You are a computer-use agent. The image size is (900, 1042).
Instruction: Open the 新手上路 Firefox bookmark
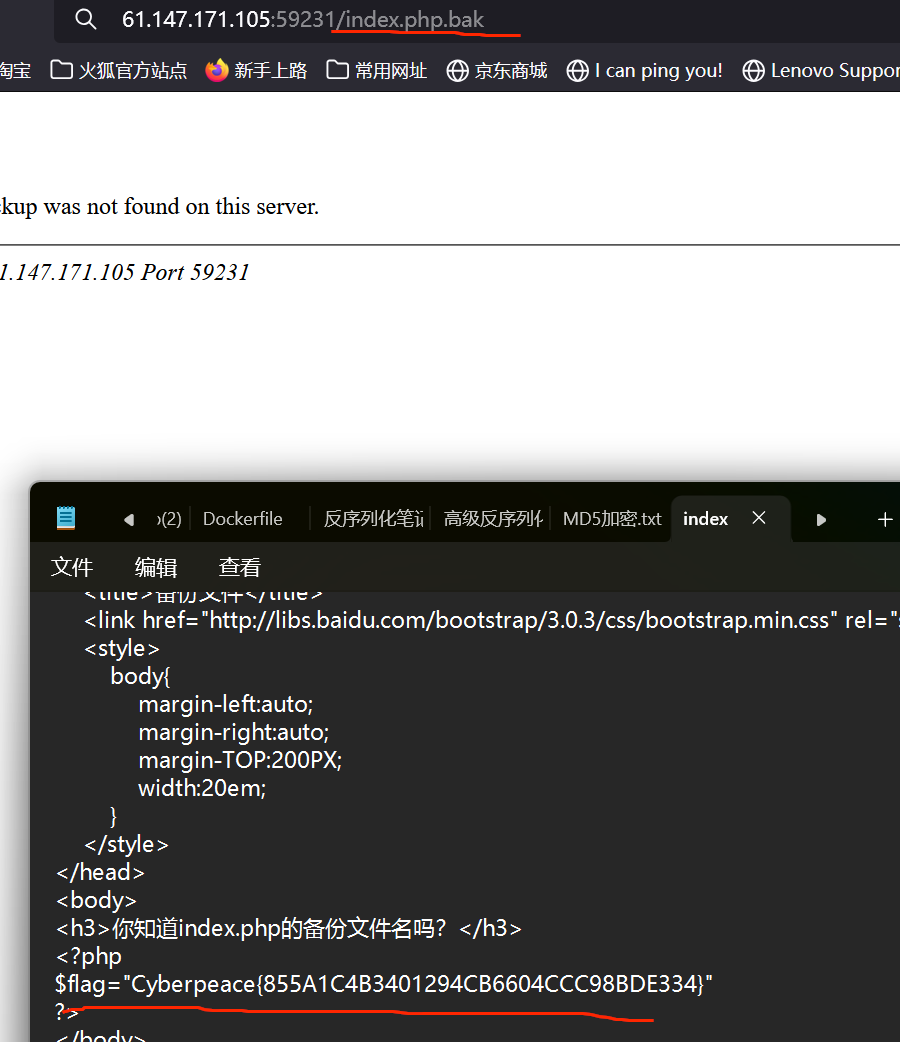click(x=257, y=71)
